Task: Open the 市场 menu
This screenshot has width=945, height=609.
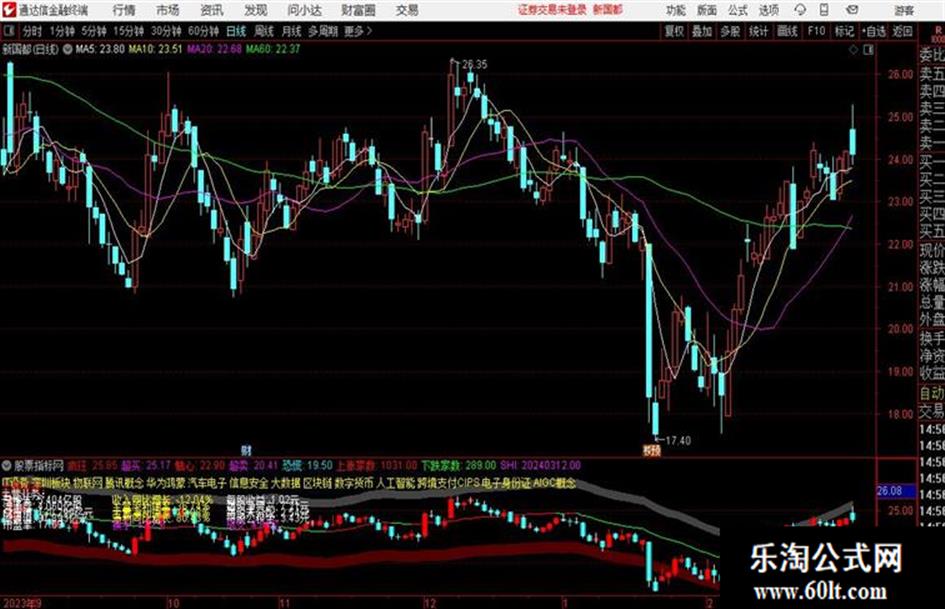Action: click(x=168, y=10)
